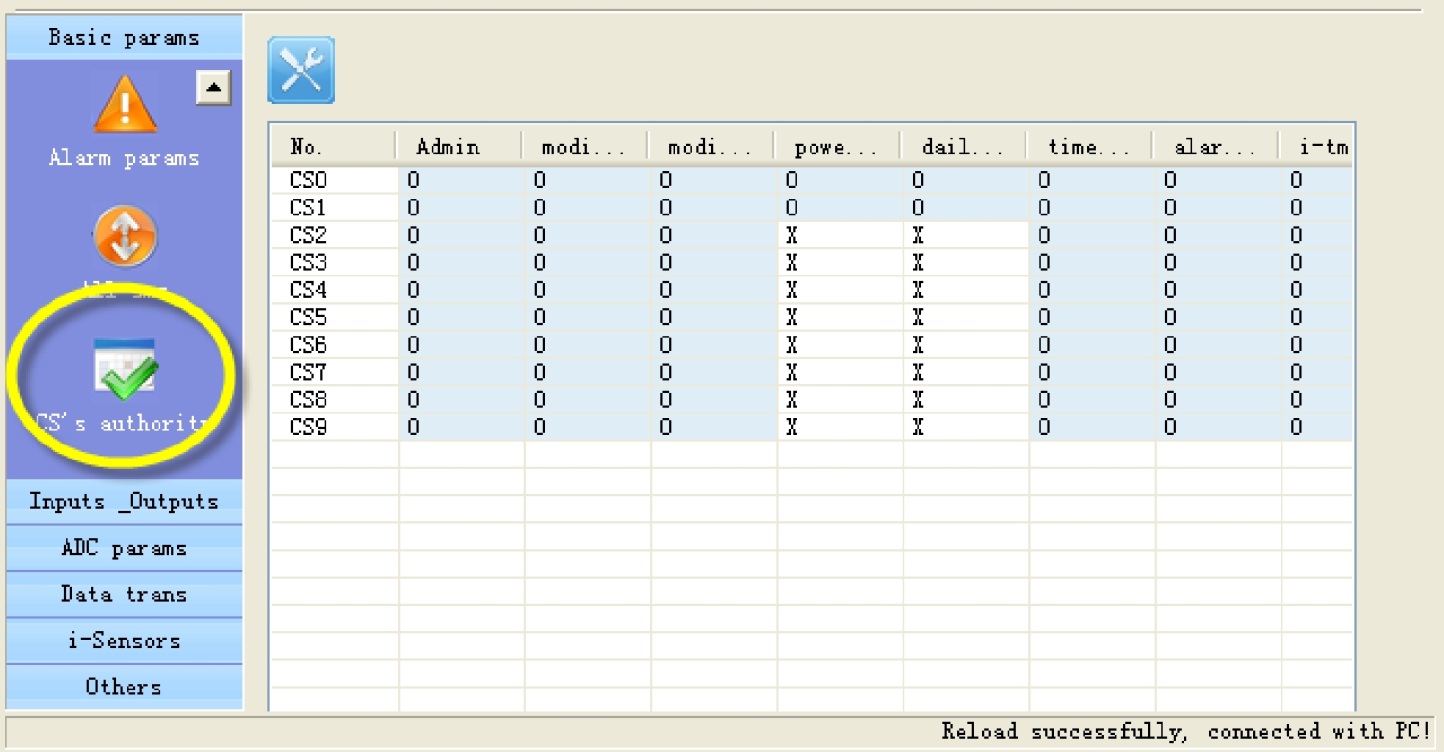Open the Others section
Image resolution: width=1444 pixels, height=752 pixels.
click(124, 687)
